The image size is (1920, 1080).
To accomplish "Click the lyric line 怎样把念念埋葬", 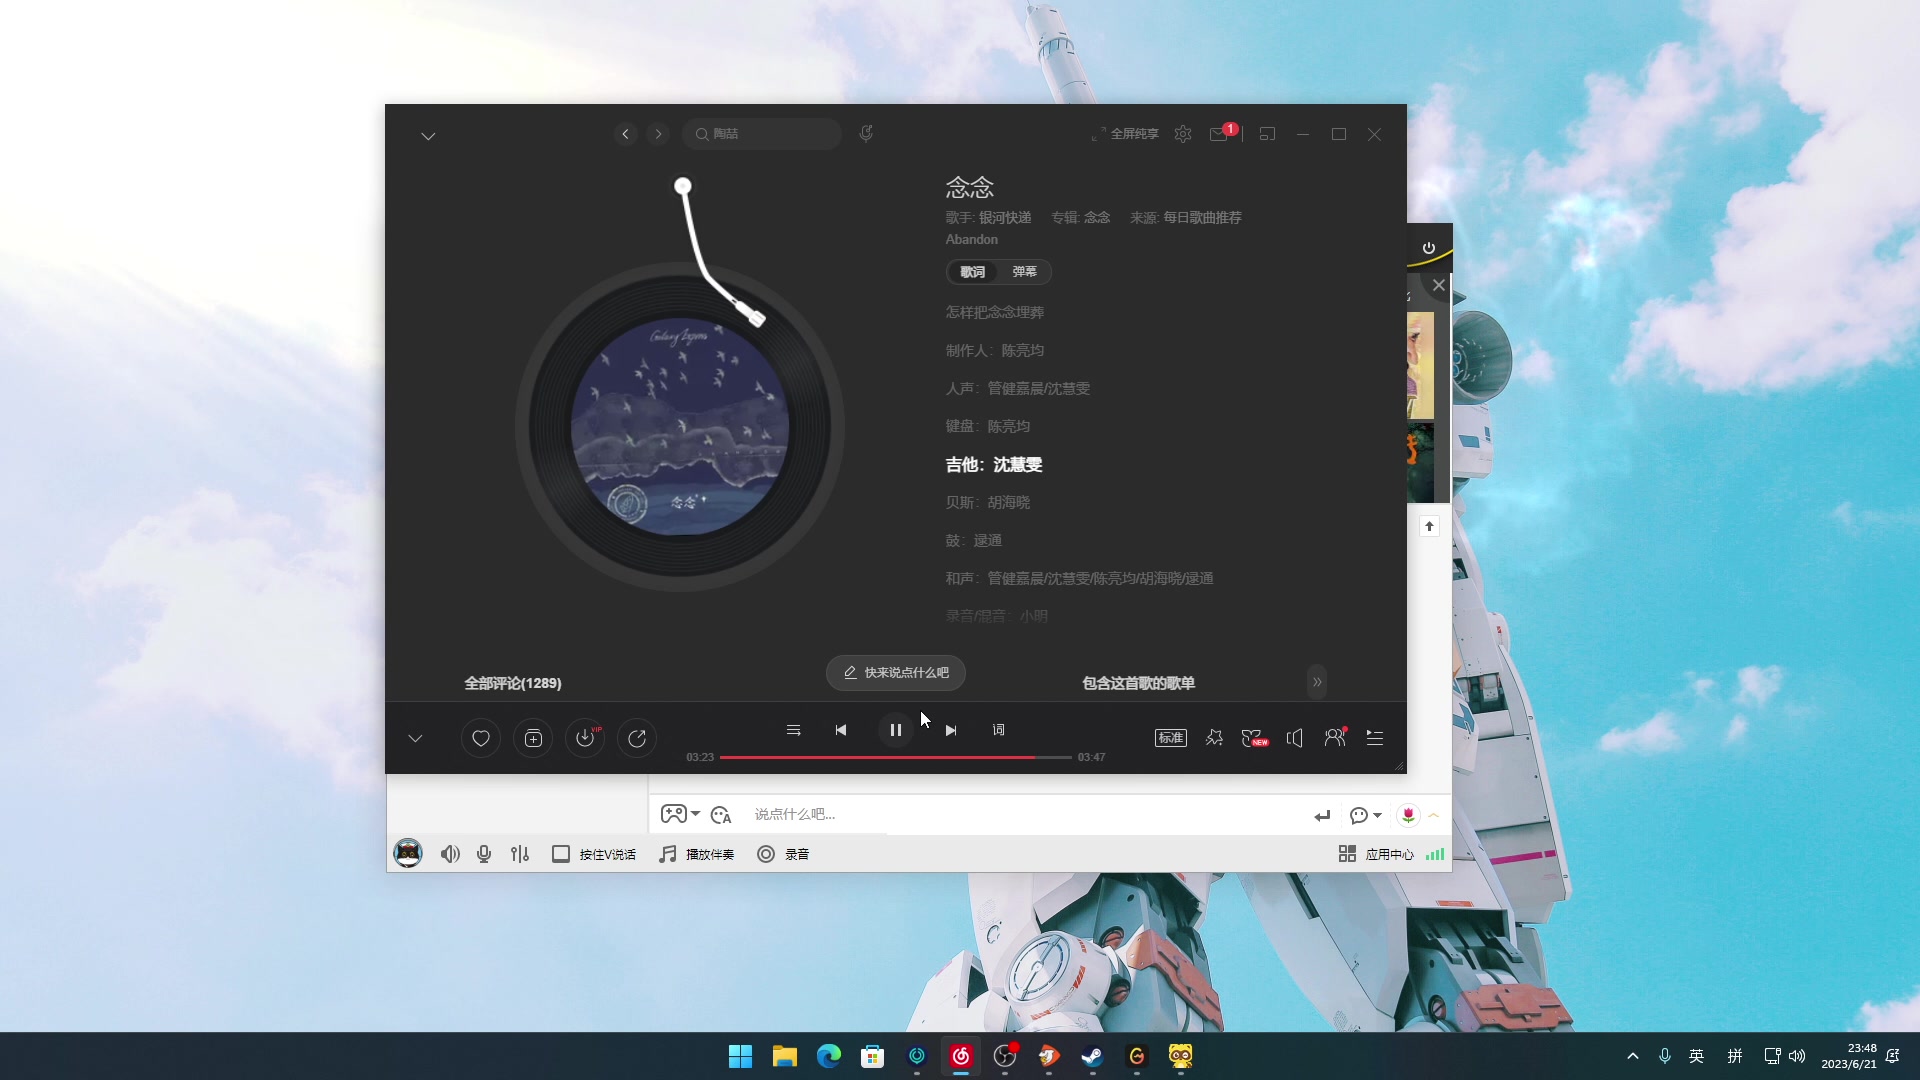I will [995, 313].
